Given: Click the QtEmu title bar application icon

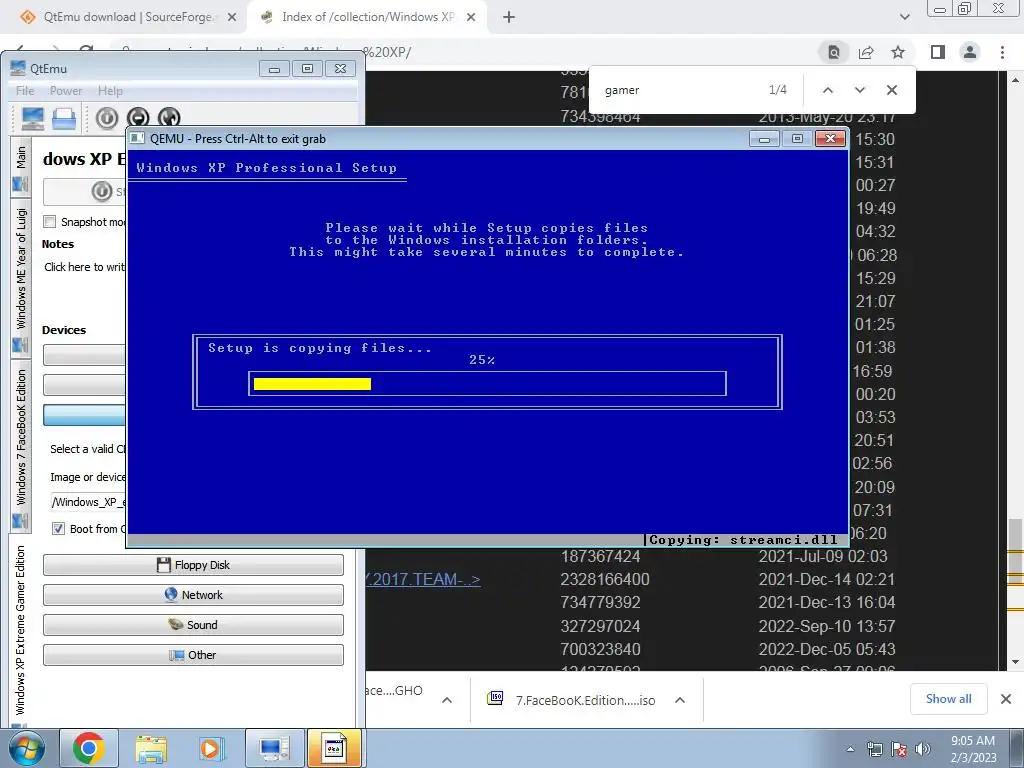Looking at the screenshot, I should click(x=18, y=68).
